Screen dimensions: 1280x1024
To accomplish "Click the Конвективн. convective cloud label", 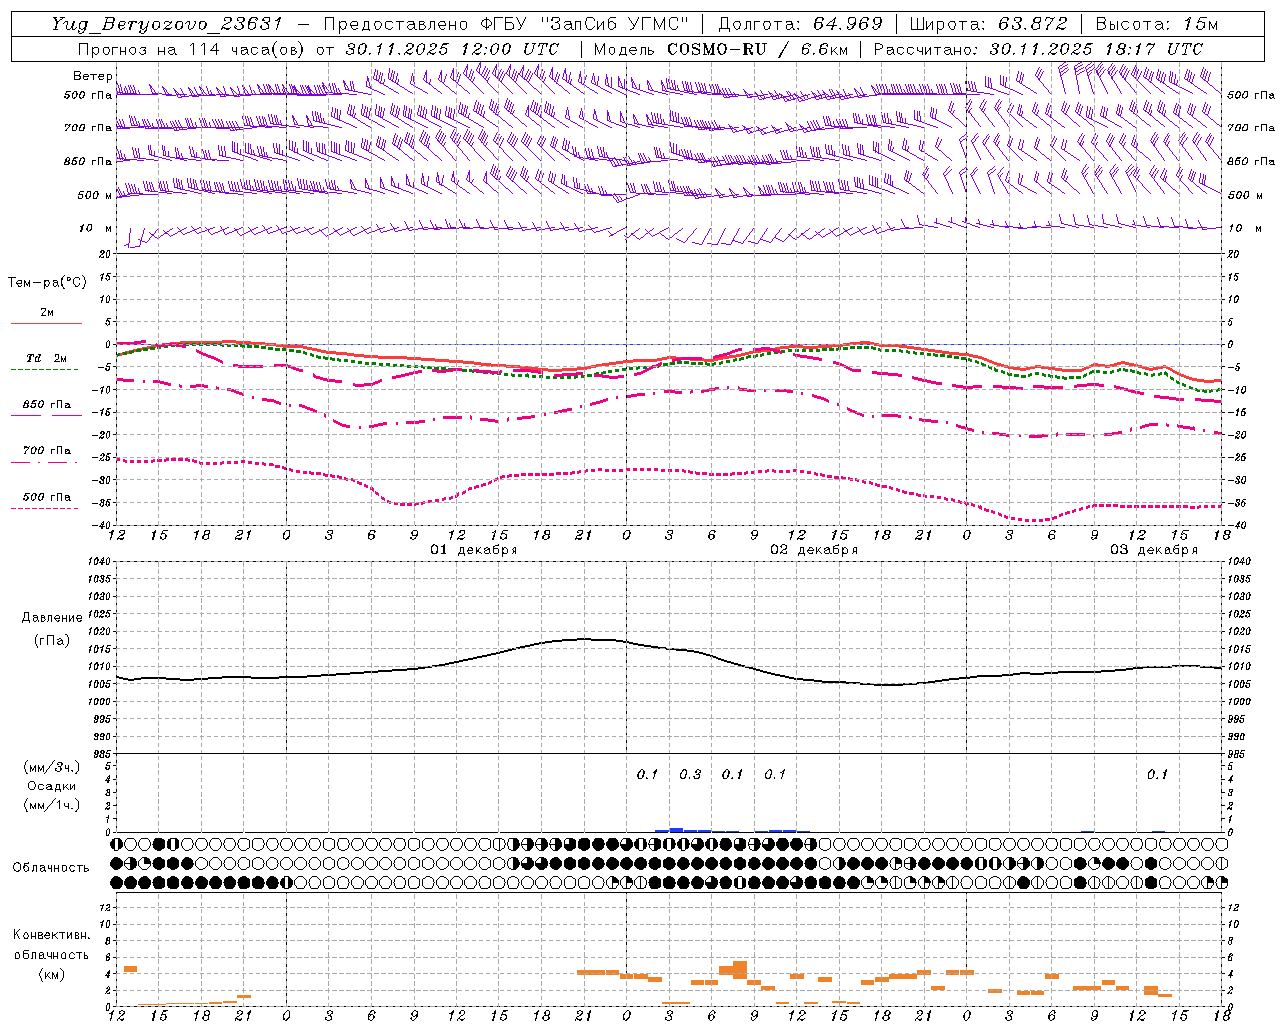I will [x=51, y=935].
